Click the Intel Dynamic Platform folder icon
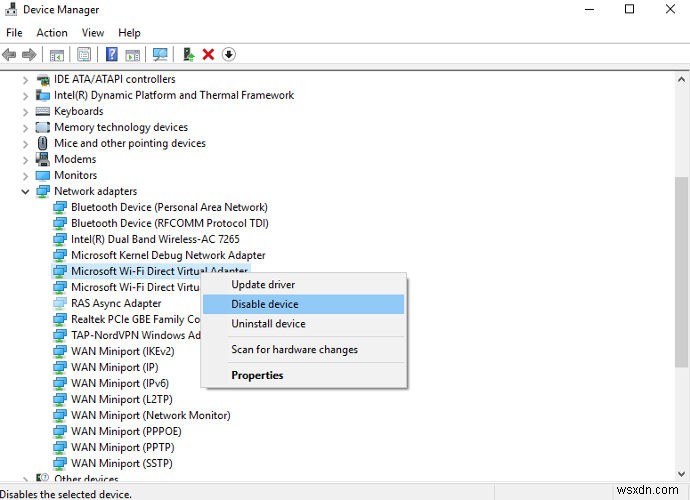This screenshot has height=500, width=690. click(43, 95)
